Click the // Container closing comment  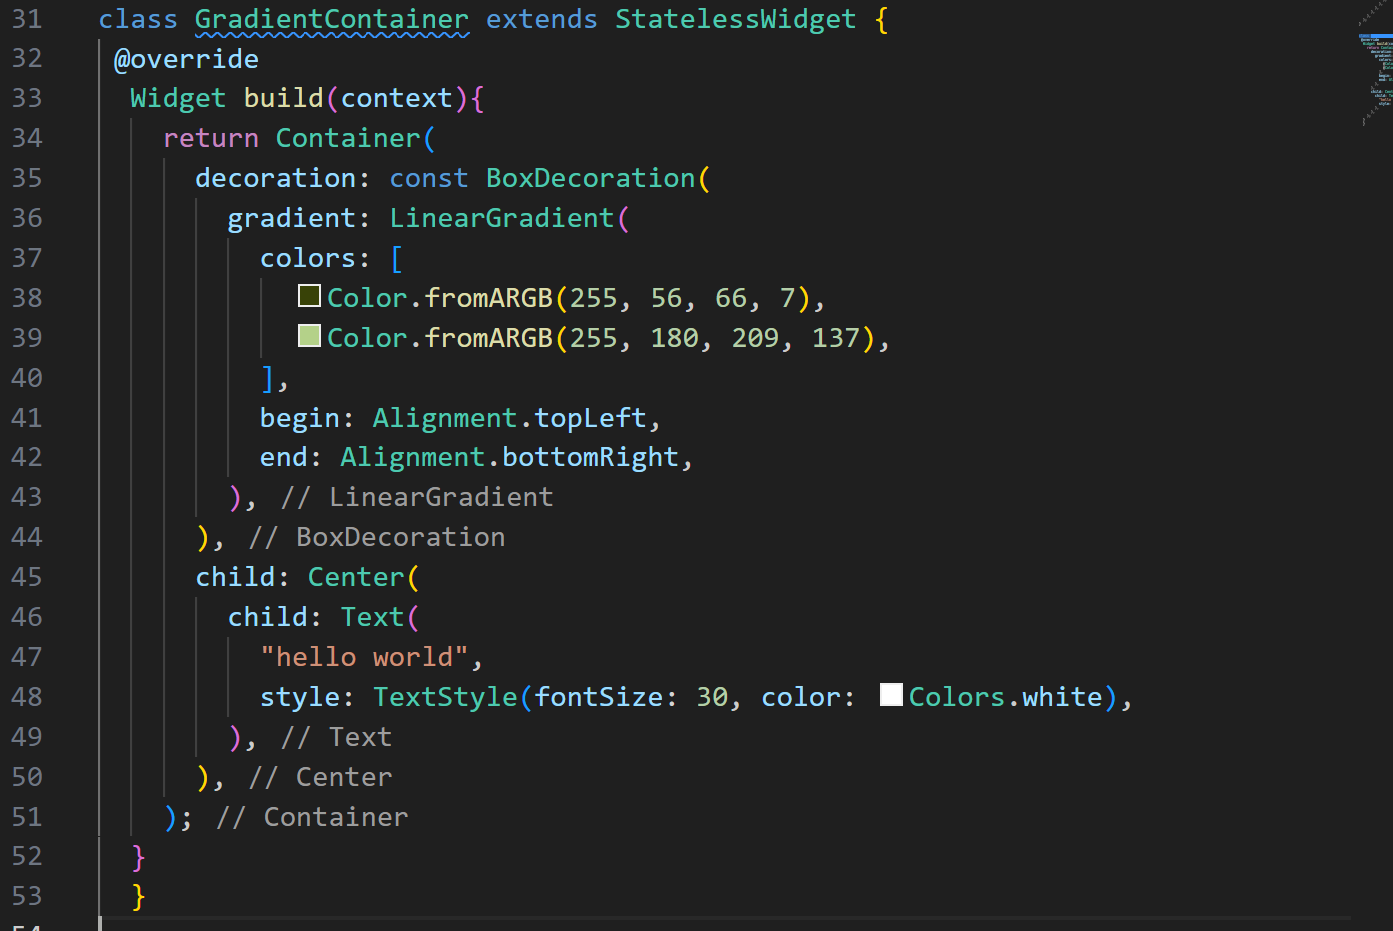[x=312, y=817]
